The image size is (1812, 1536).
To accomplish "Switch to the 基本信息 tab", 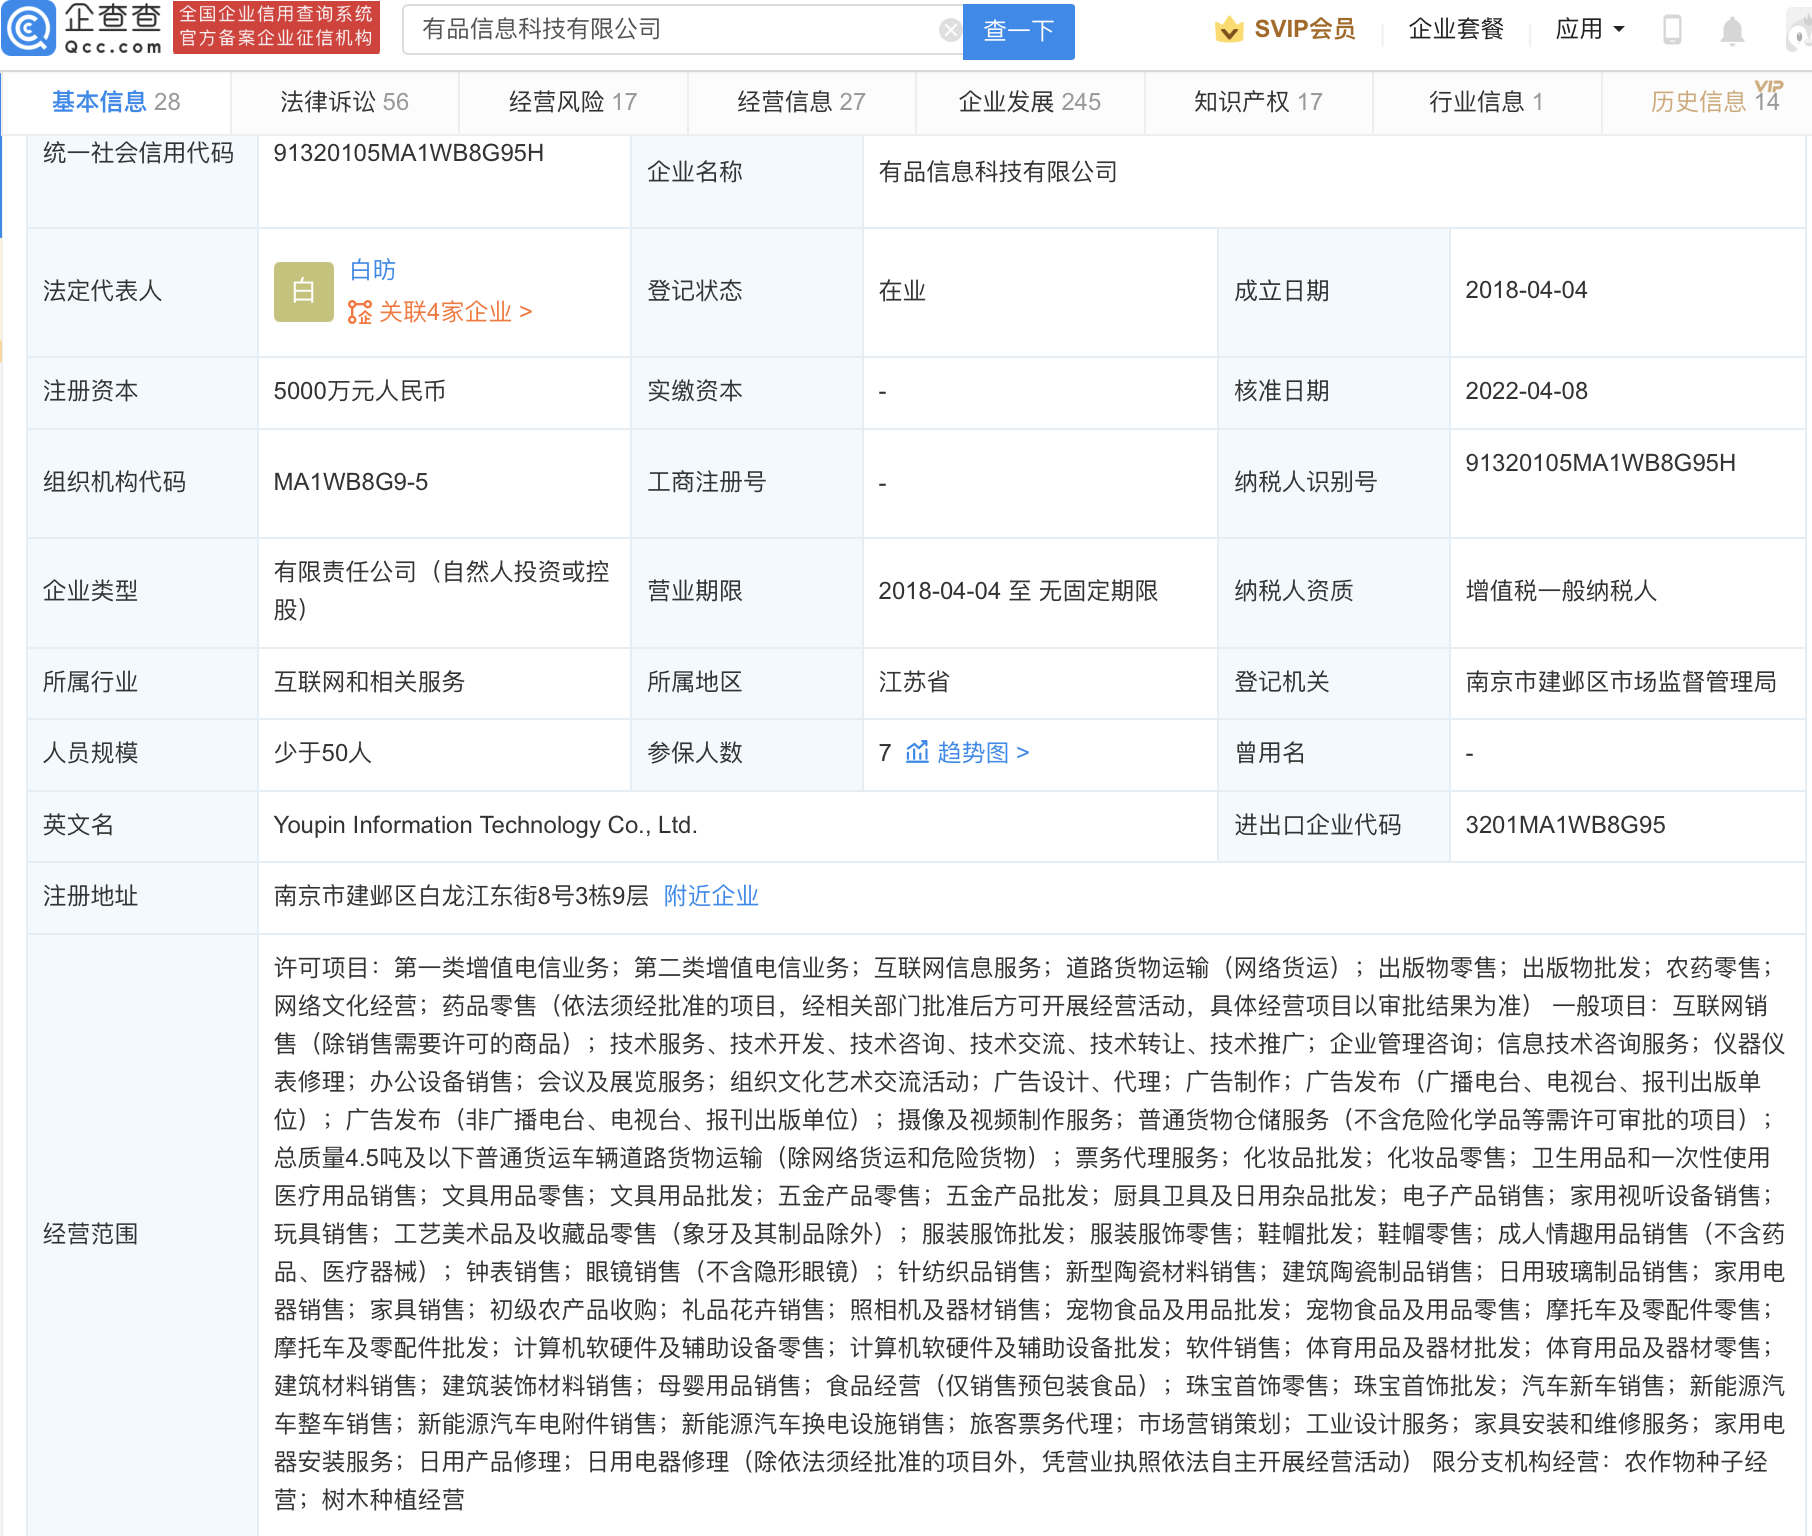I will tap(116, 102).
